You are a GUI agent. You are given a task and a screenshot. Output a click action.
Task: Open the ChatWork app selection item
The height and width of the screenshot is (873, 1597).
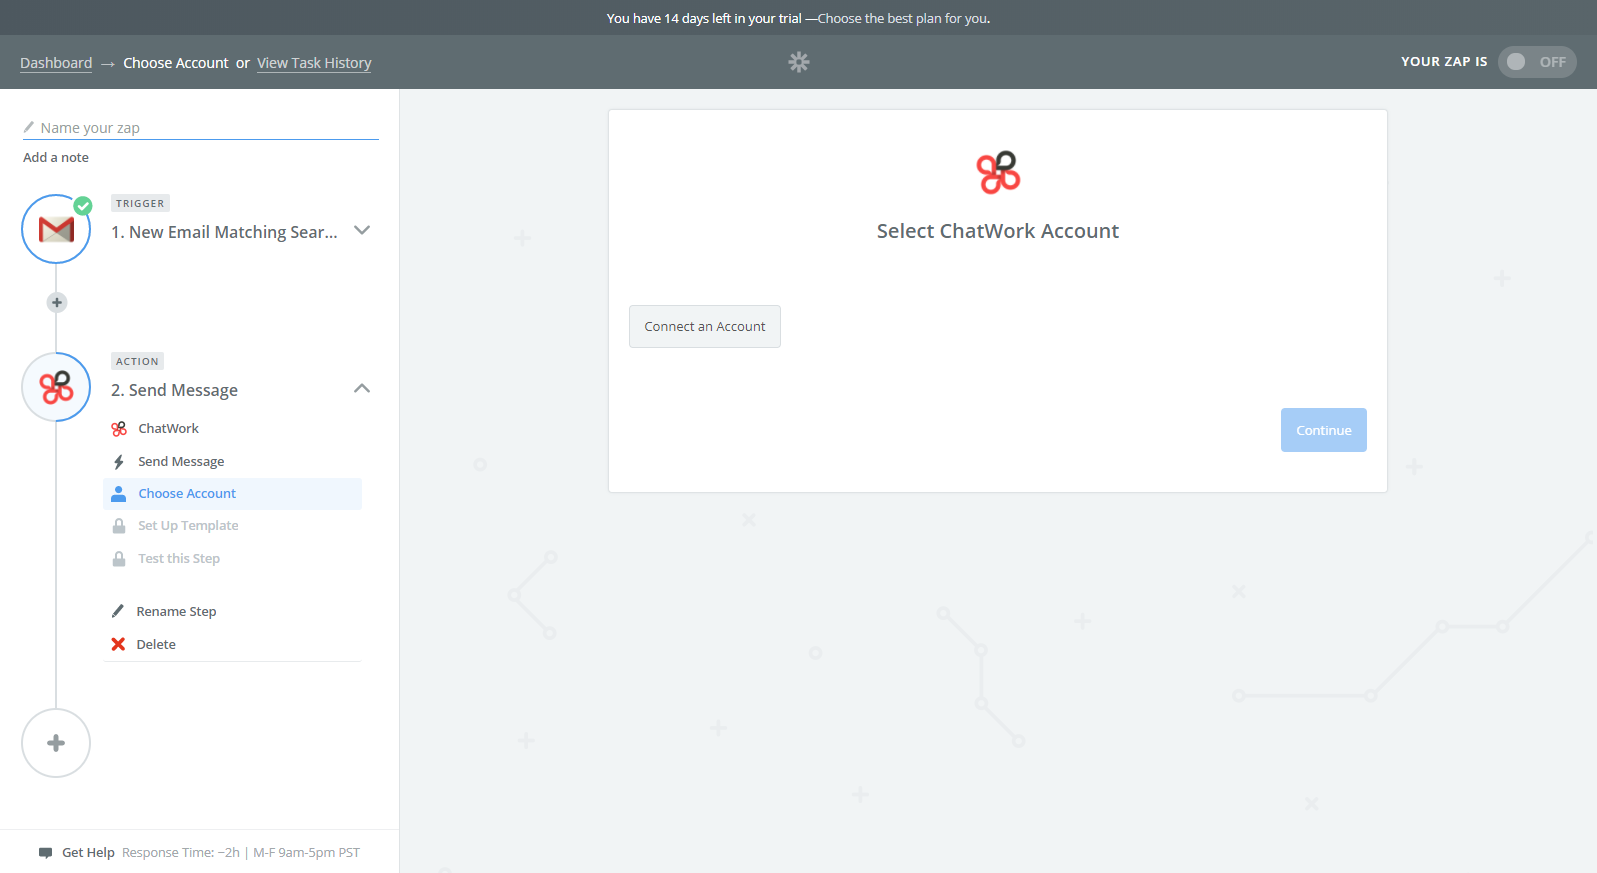click(x=232, y=429)
